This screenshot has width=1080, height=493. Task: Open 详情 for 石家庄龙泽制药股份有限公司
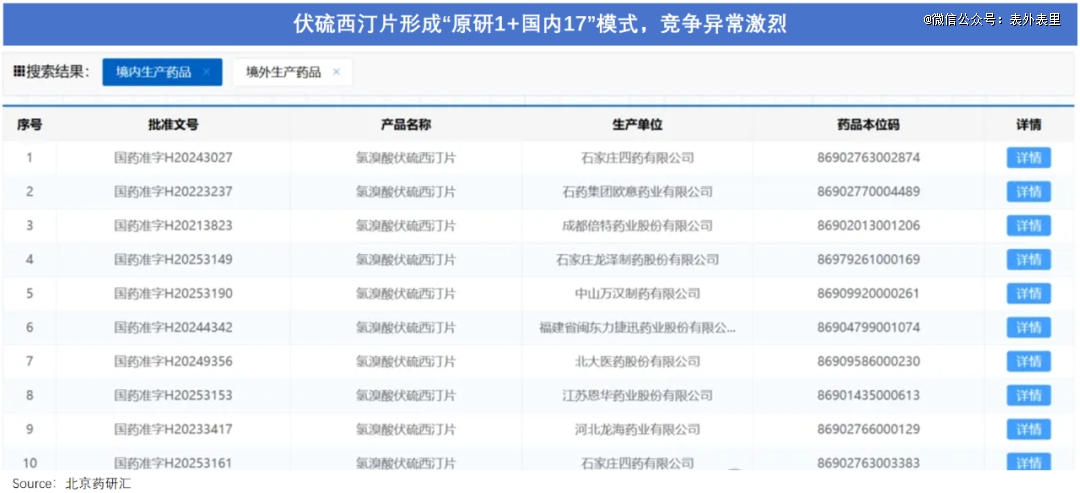click(1028, 260)
